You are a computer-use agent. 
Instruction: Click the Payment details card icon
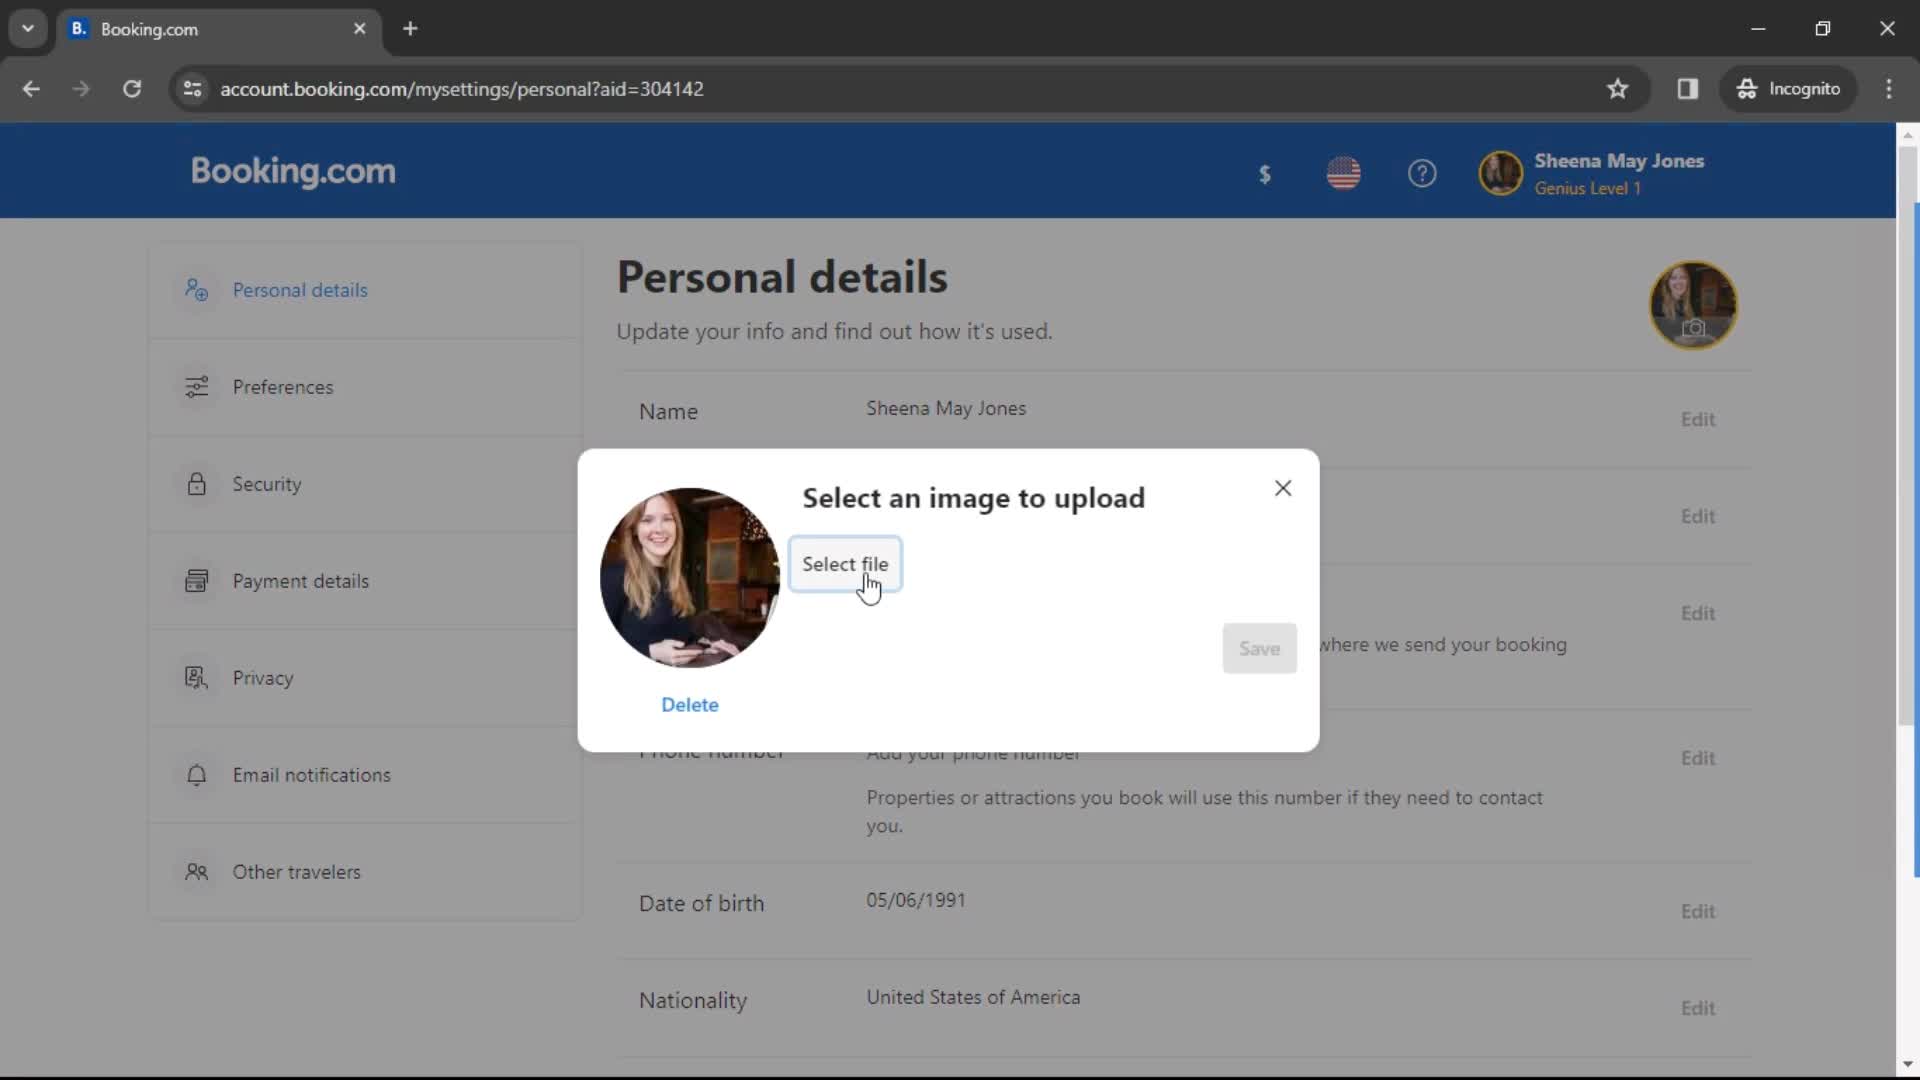(196, 581)
